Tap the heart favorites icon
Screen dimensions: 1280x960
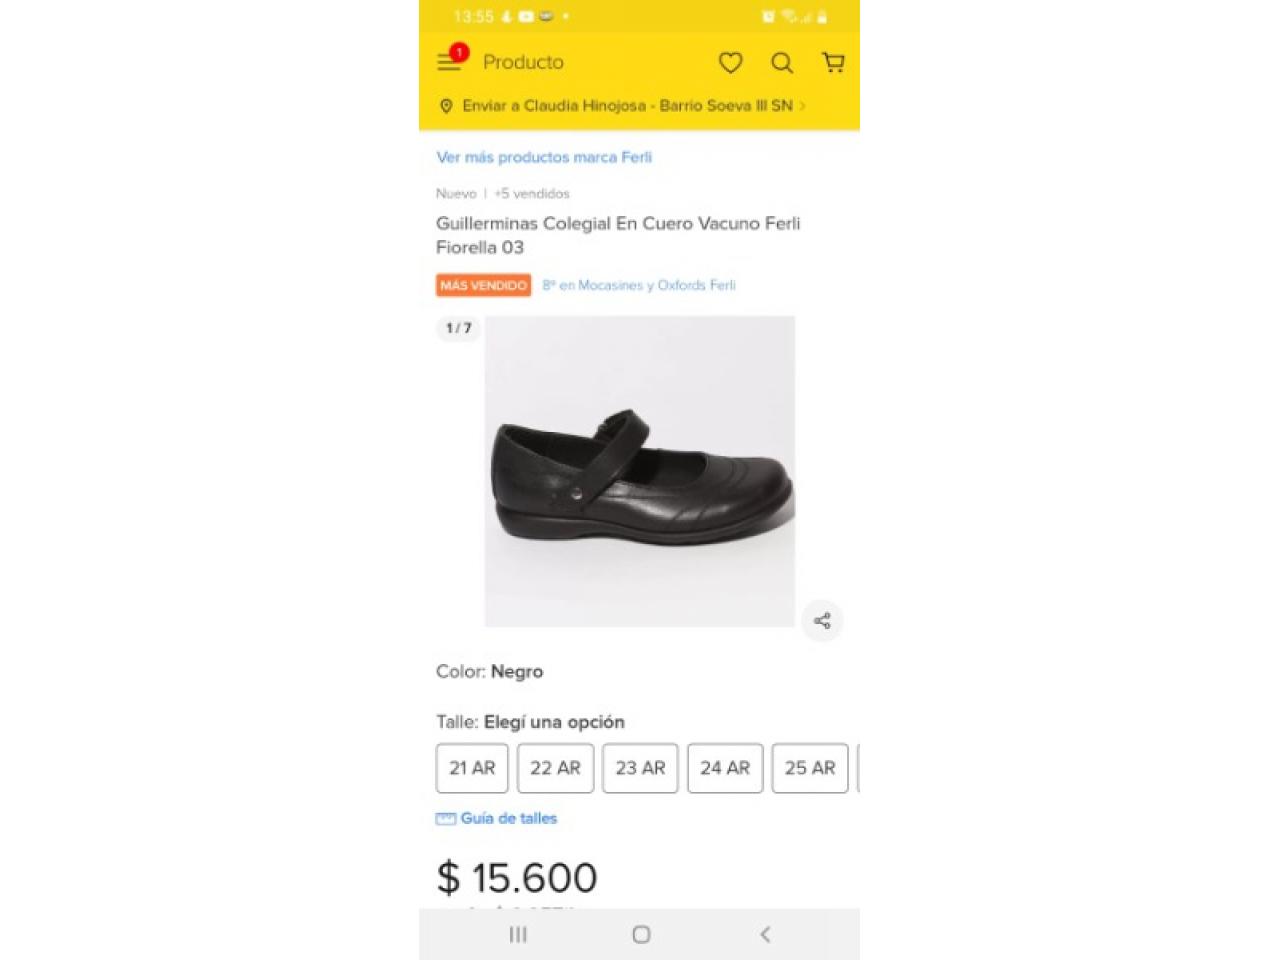(x=731, y=63)
